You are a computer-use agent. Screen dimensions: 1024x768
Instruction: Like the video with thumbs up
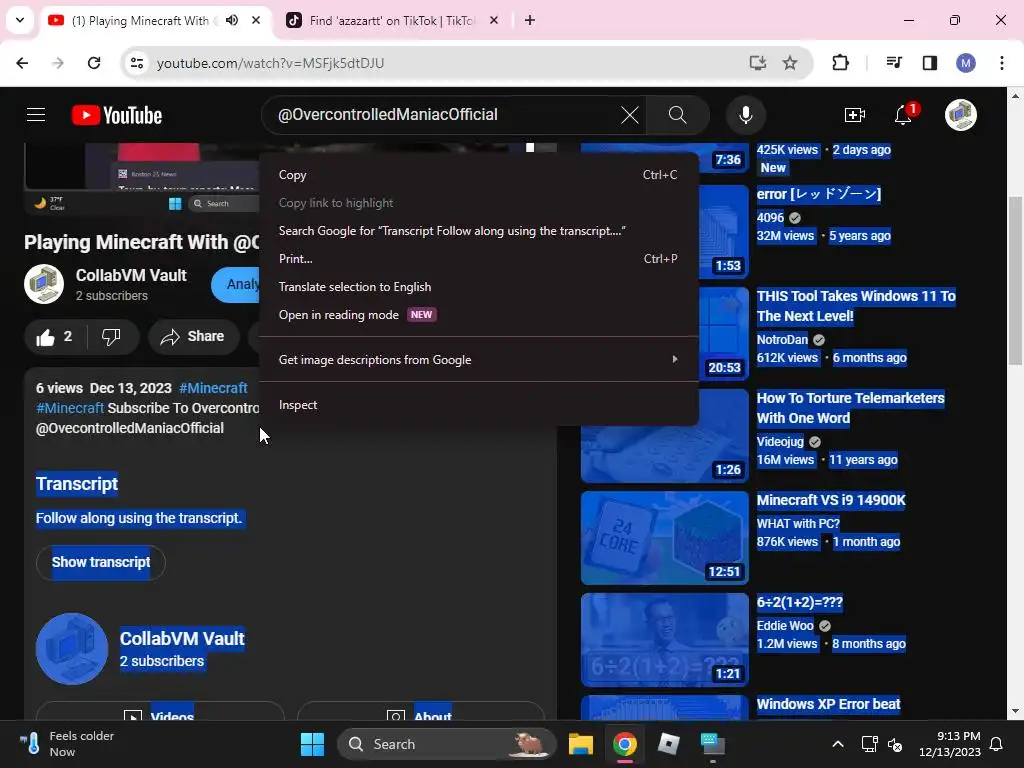[55, 337]
